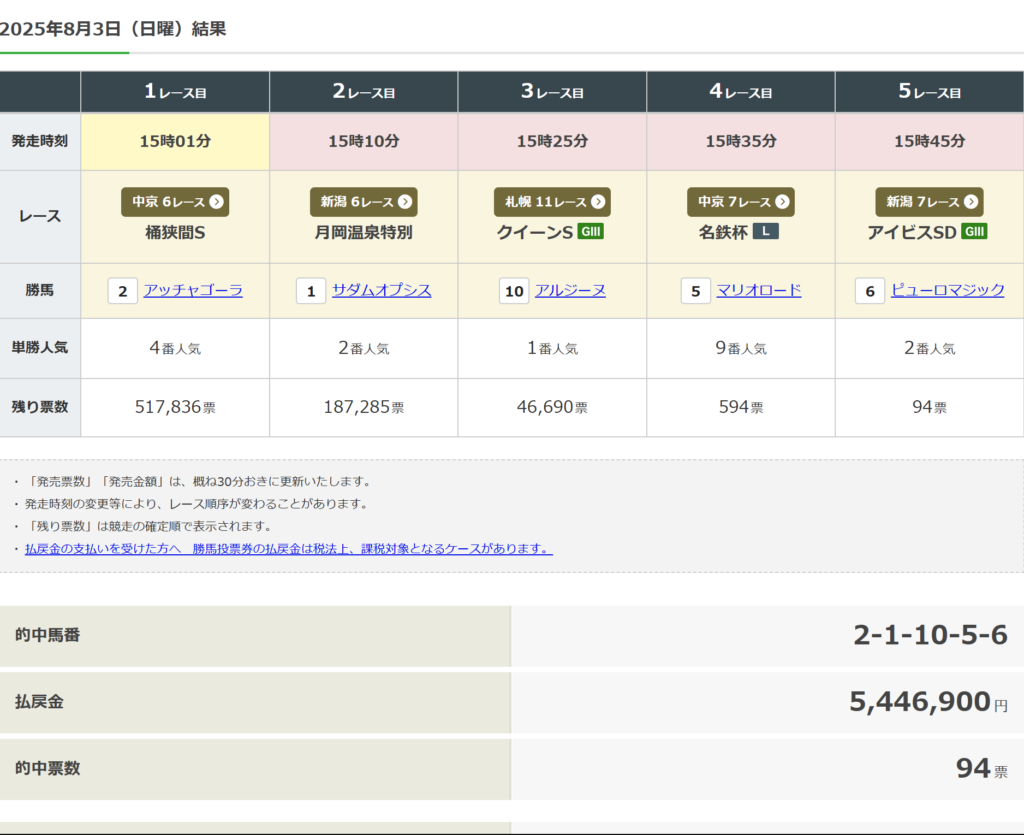The image size is (1024, 835).
Task: Click horse number box 2 for アッチャゴーラ
Action: click(x=122, y=291)
